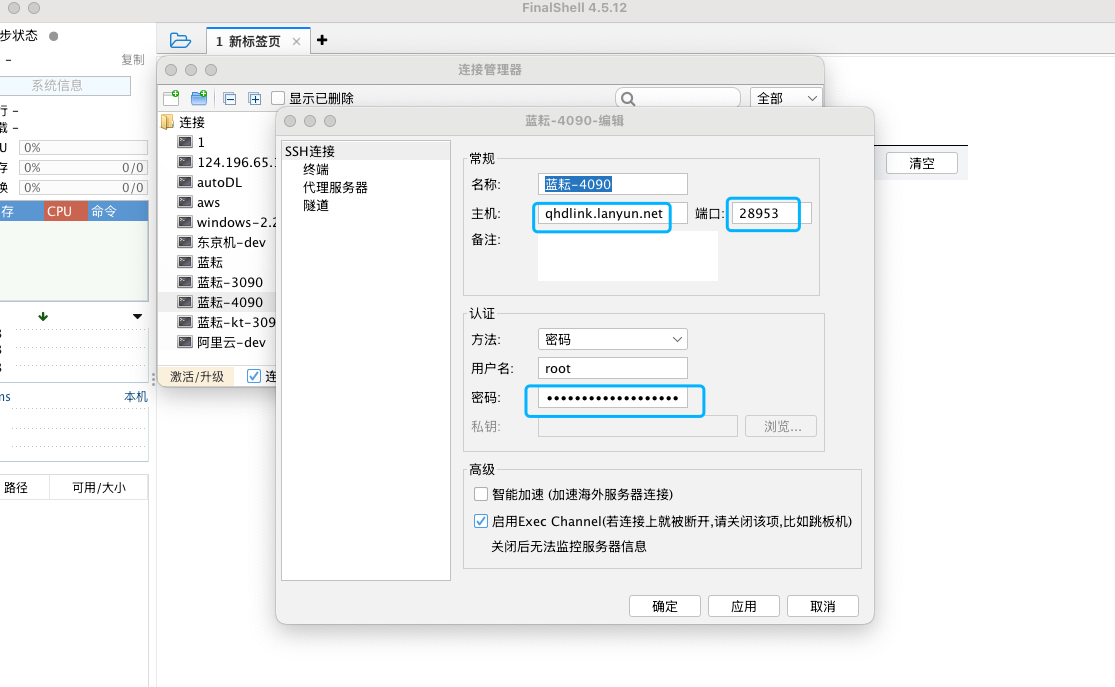Viewport: 1115px width, 687px height.
Task: Click the terminal icon beside aws
Action: point(185,201)
